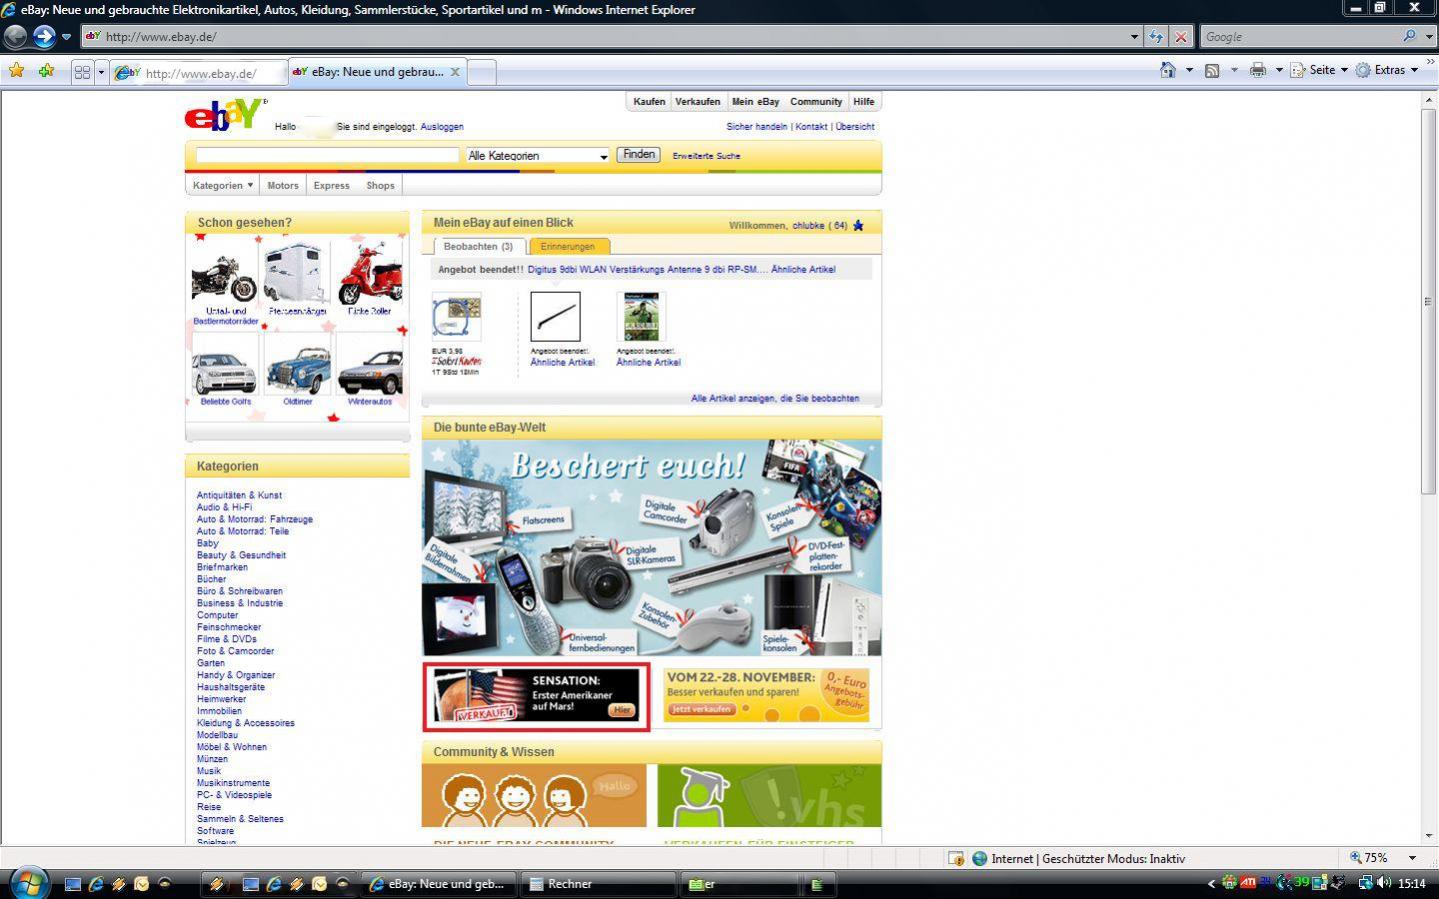Click the Windows Start orb
Screen dimensions: 1439x899
tap(28, 883)
